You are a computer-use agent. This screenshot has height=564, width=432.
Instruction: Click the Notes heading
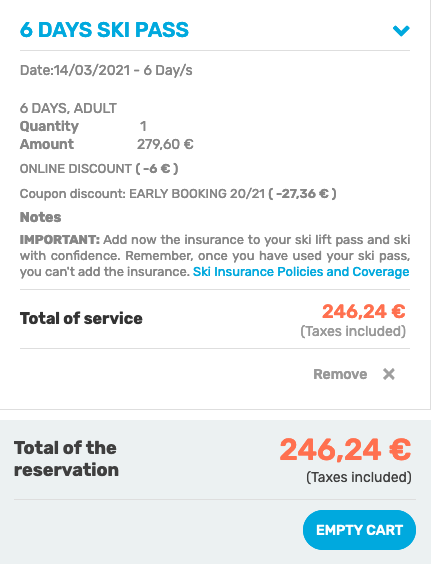click(x=41, y=217)
